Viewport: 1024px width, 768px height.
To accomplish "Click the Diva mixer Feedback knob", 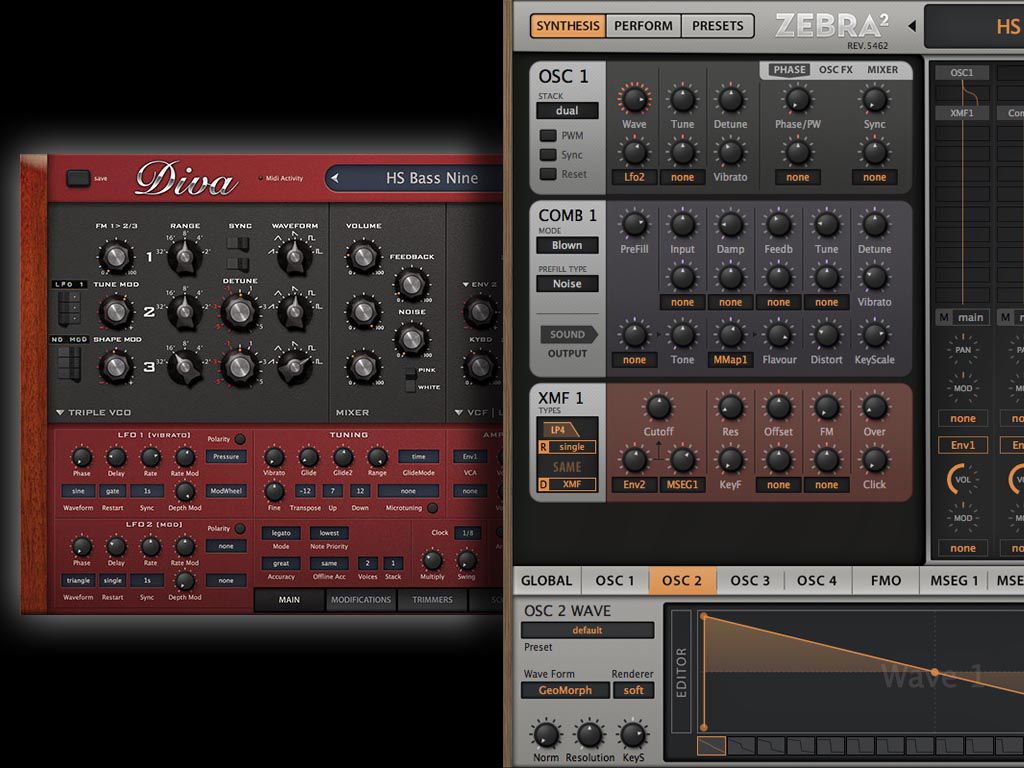I will pyautogui.click(x=411, y=284).
